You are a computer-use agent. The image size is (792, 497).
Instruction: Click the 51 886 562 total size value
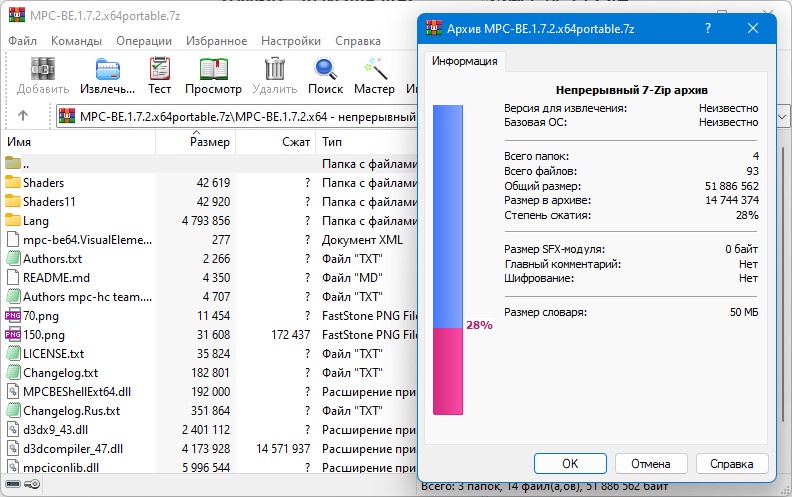tap(731, 186)
